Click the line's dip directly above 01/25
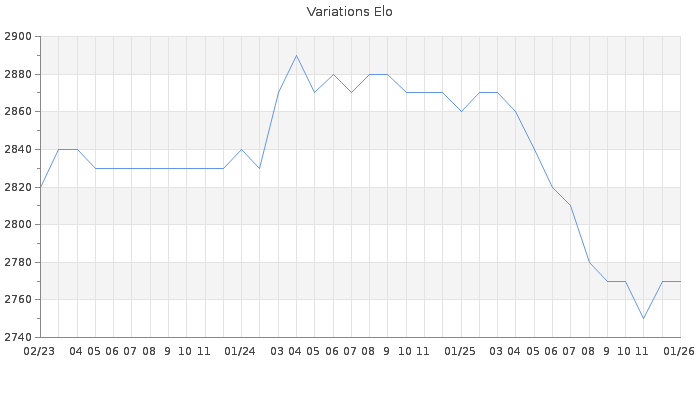Screen dimensions: 700x400 [461, 112]
